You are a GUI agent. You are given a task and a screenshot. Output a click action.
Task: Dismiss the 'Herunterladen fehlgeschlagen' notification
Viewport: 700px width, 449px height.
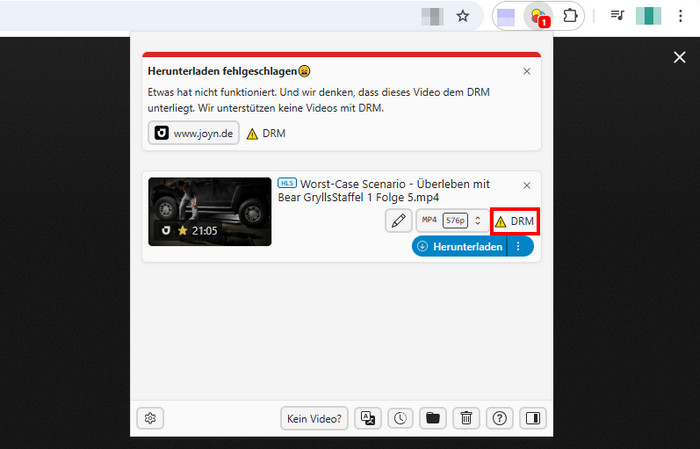pos(527,71)
